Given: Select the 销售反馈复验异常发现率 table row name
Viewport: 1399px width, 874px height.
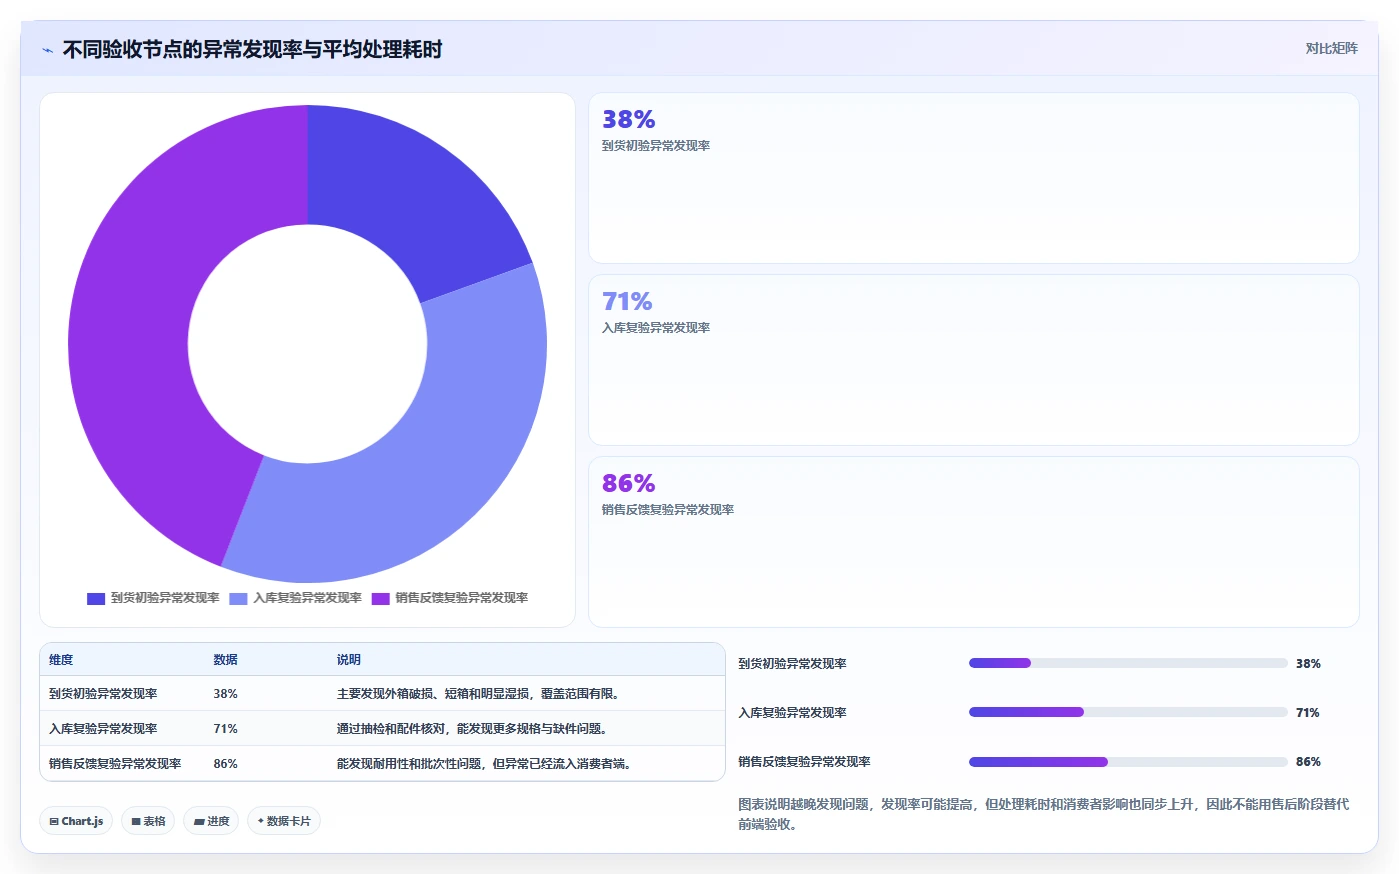Looking at the screenshot, I should tap(115, 764).
